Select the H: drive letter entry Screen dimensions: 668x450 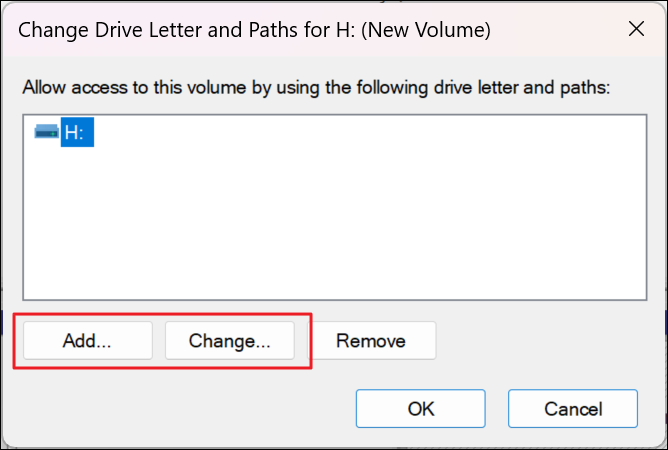click(77, 133)
